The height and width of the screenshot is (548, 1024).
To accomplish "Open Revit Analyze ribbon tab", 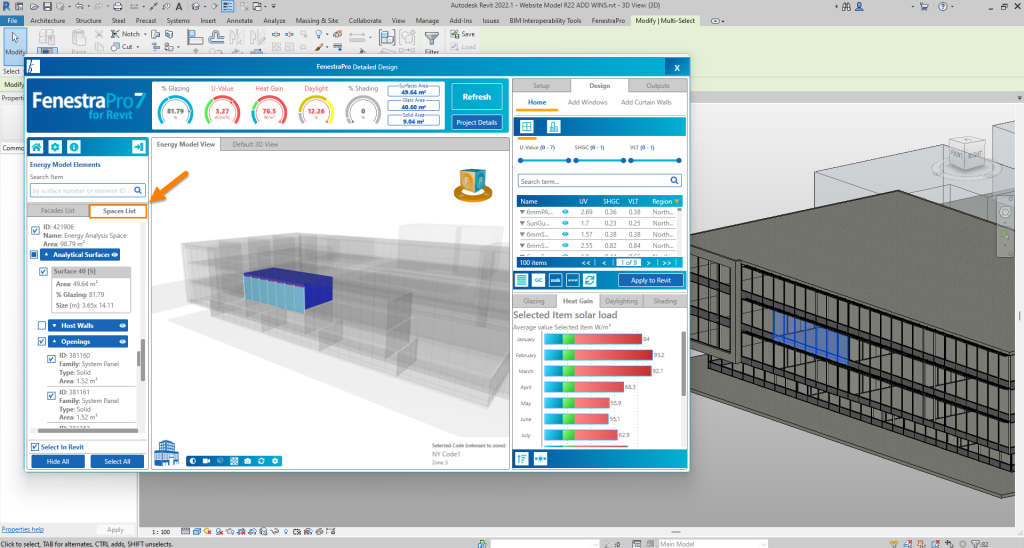I will pyautogui.click(x=274, y=20).
